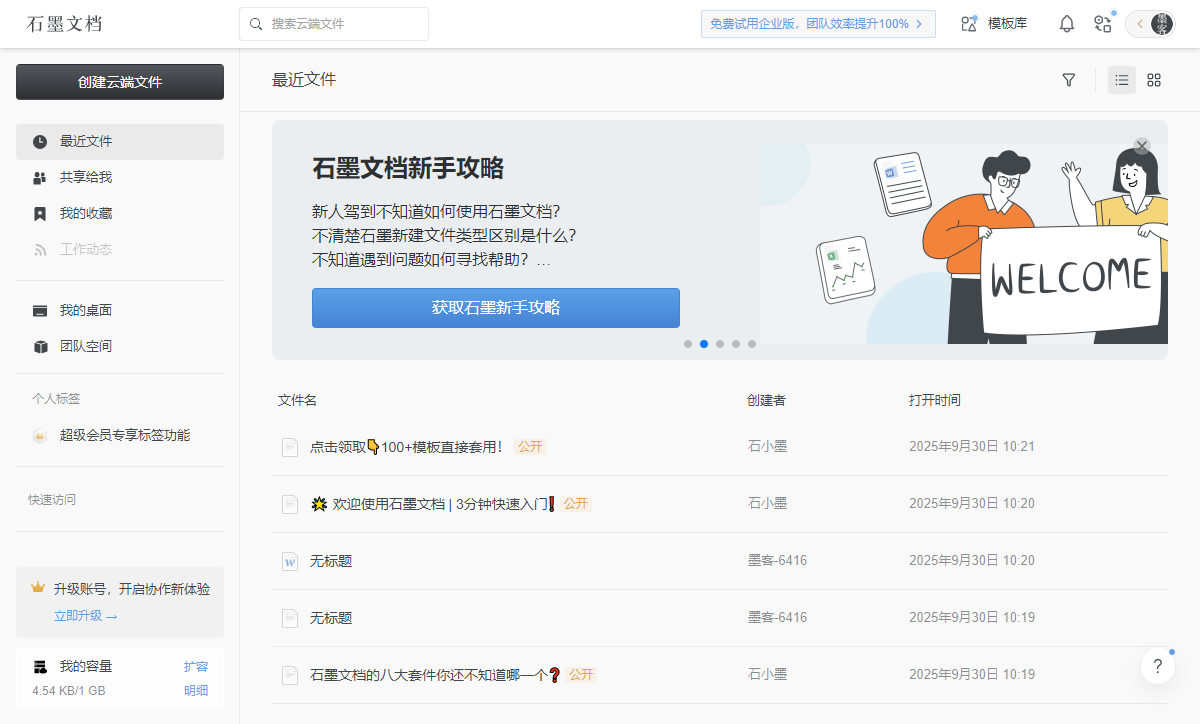Focus the 搜索云端文件 search field
The image size is (1200, 724).
point(334,24)
